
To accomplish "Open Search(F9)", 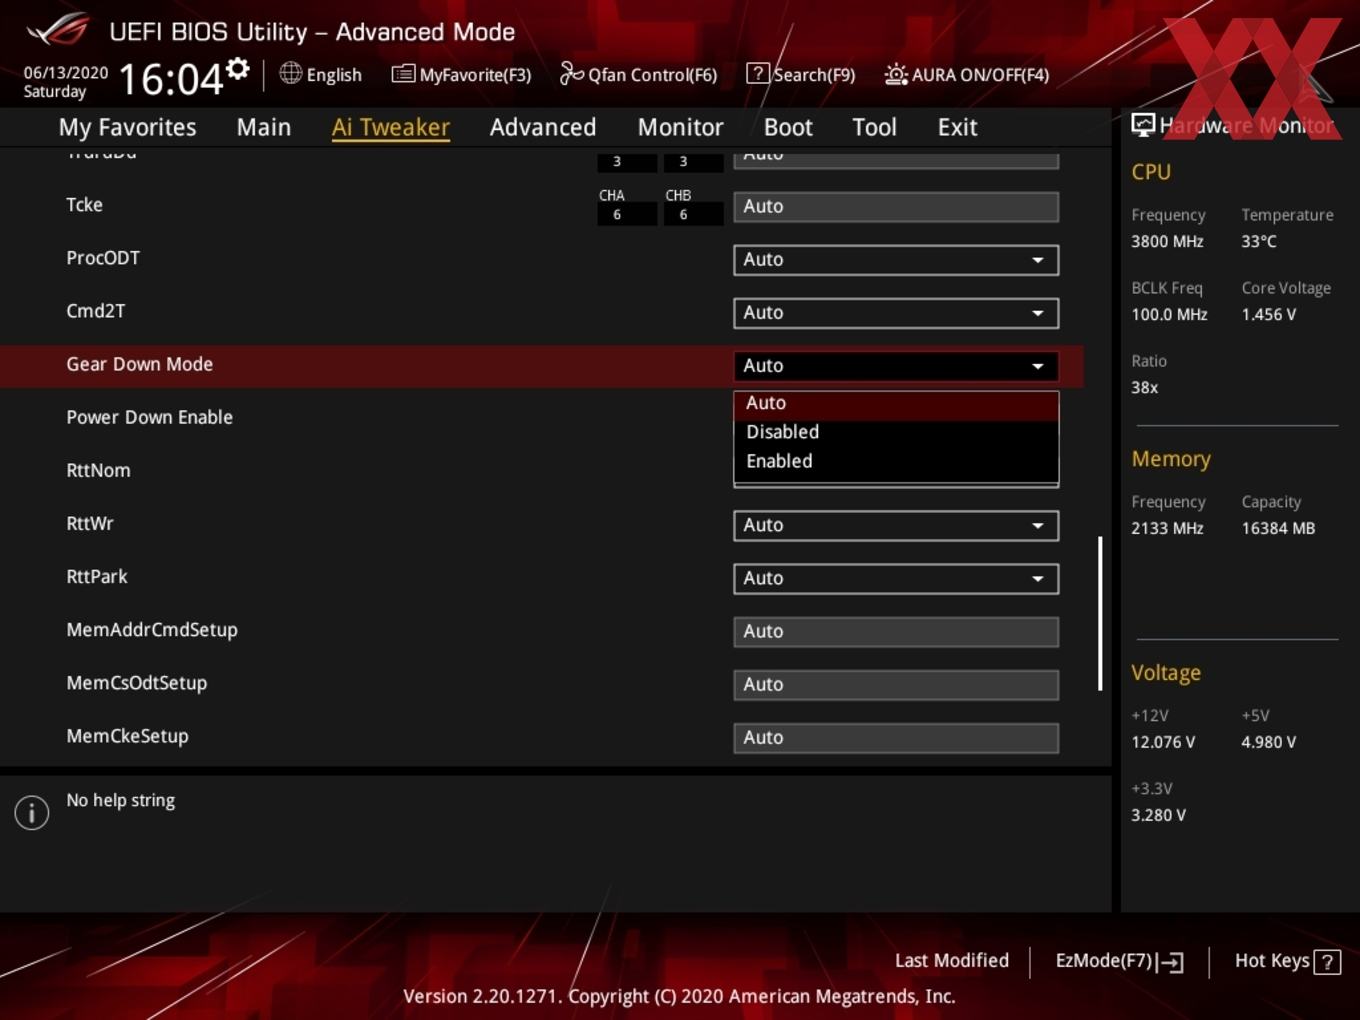I will tap(801, 74).
